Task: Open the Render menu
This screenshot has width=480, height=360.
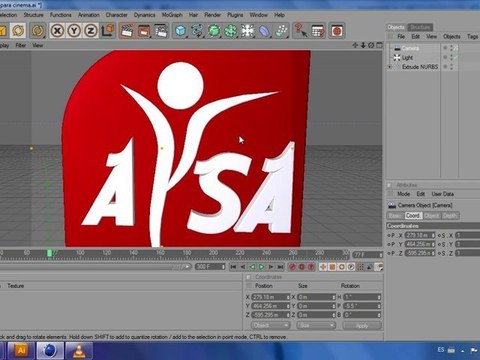Action: click(212, 15)
